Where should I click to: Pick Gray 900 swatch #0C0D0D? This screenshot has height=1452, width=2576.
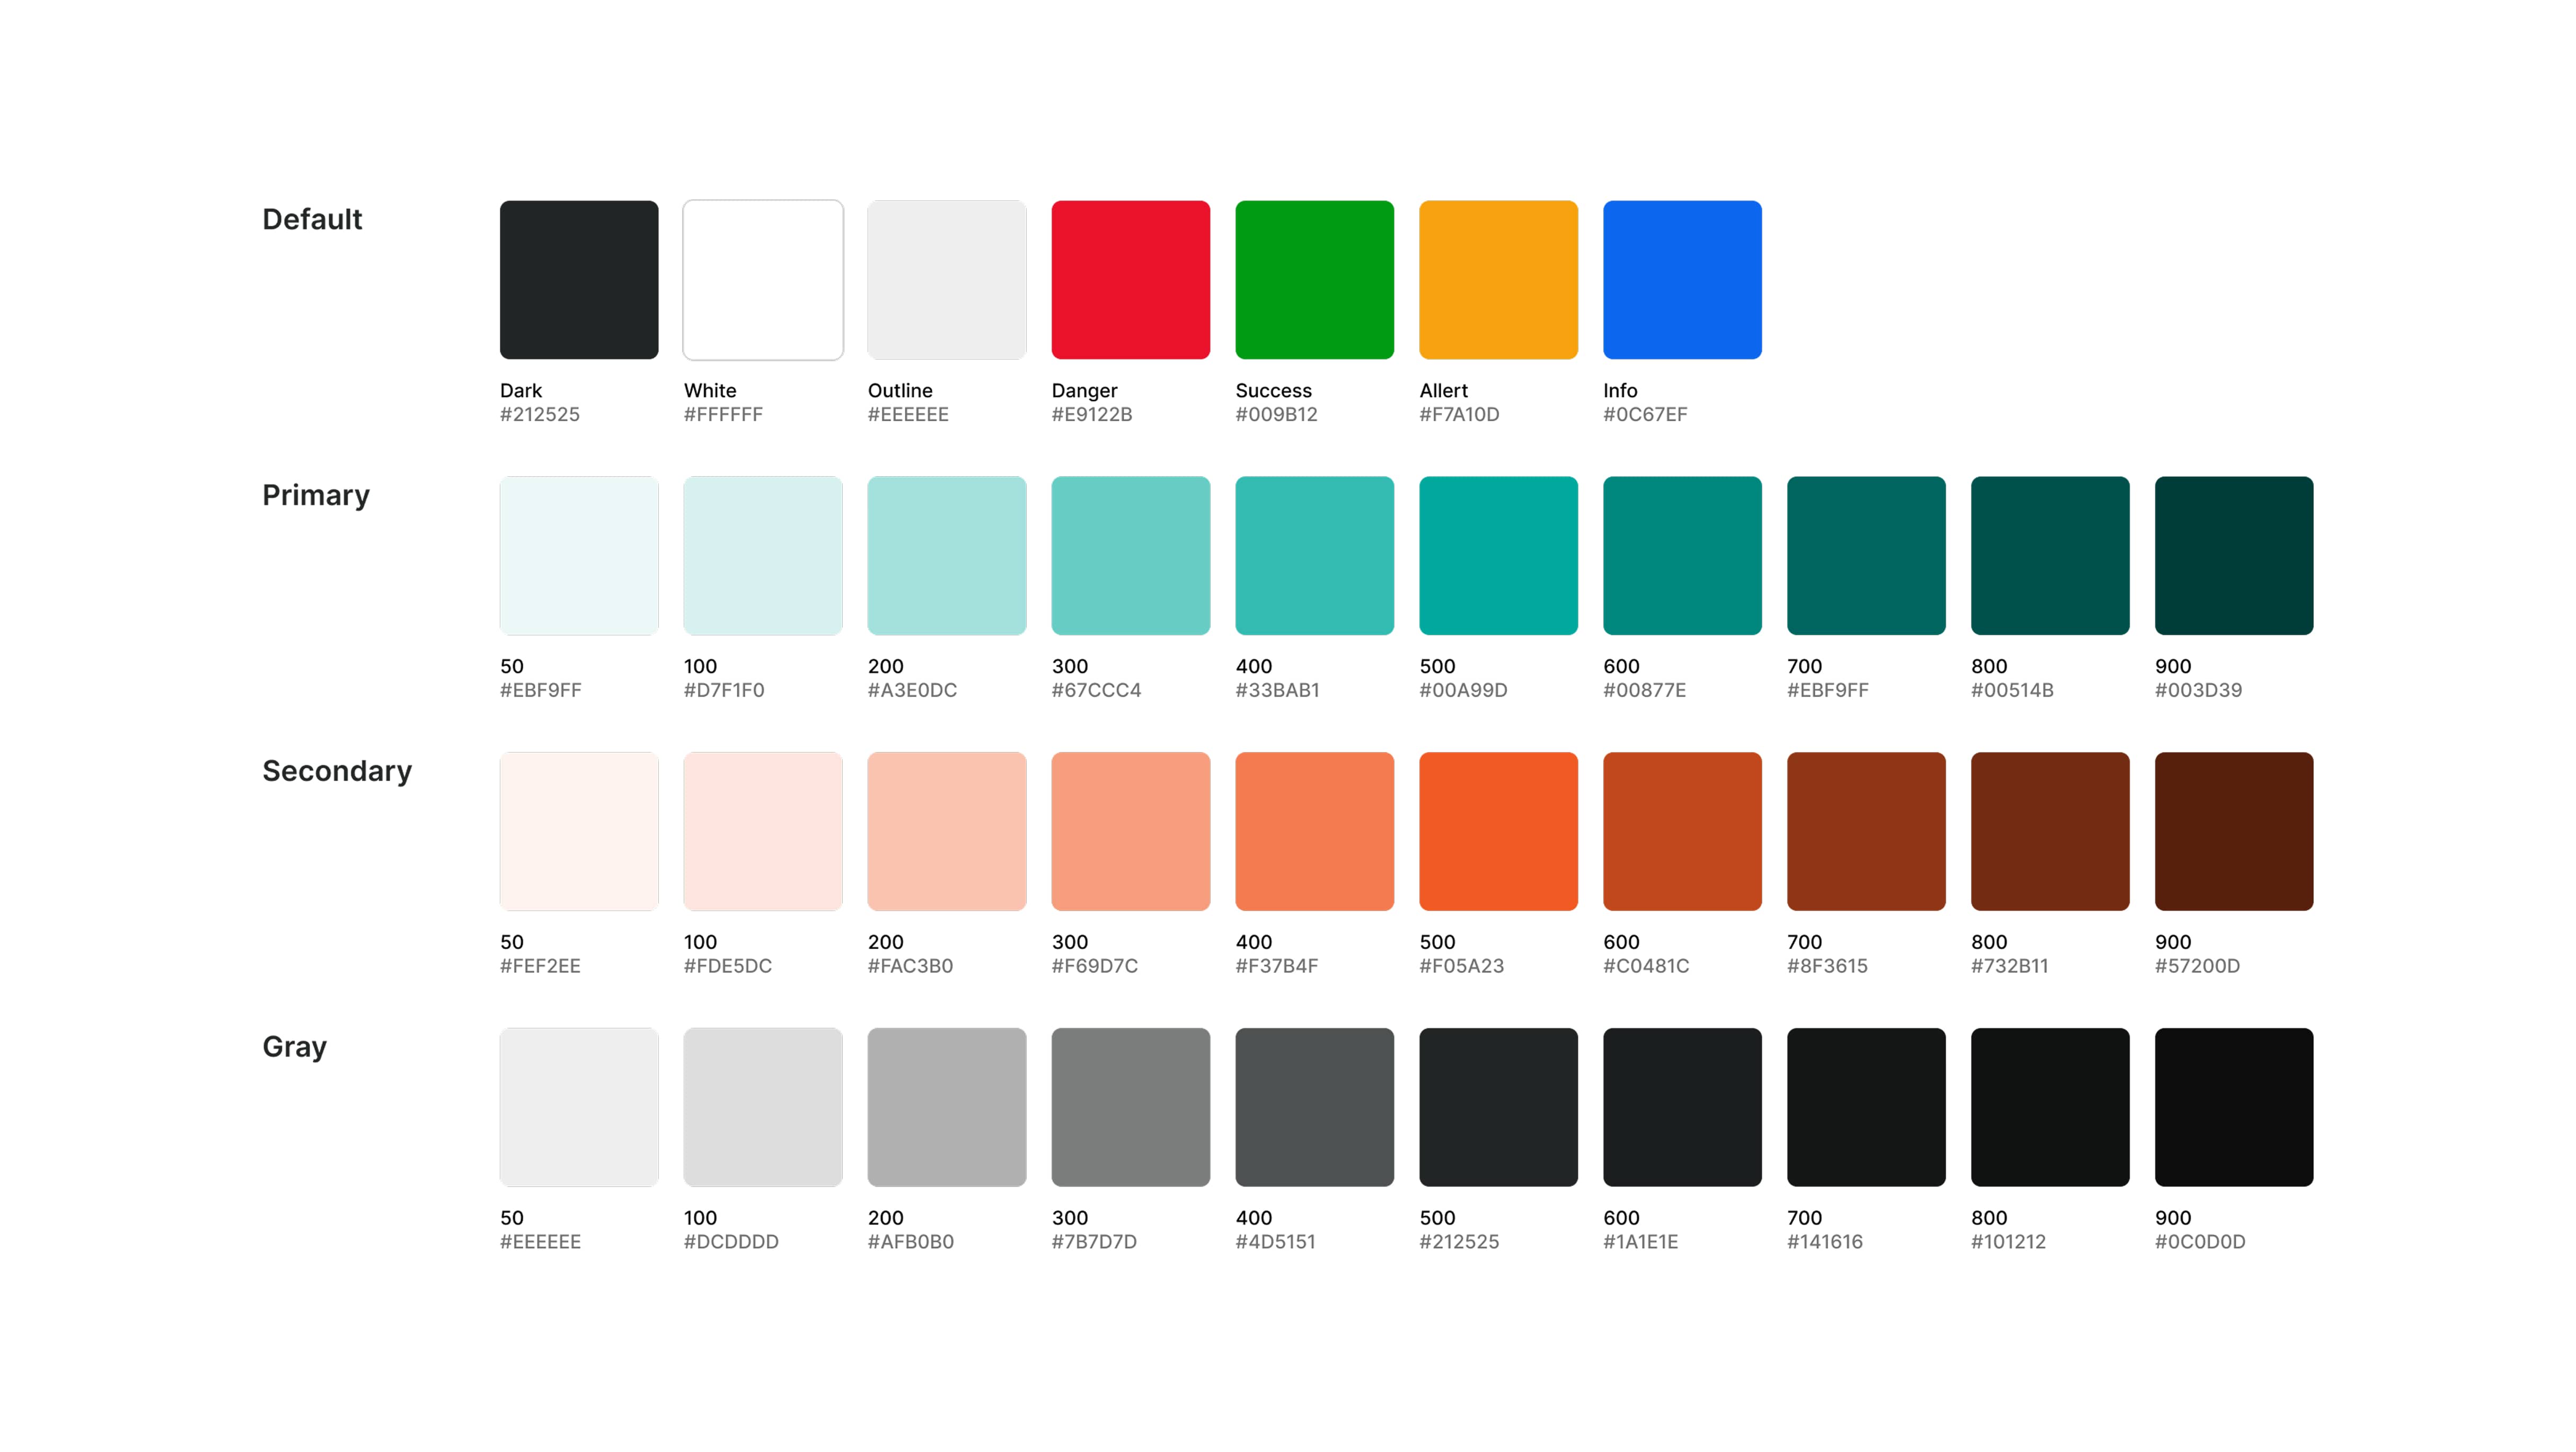pos(2235,1108)
